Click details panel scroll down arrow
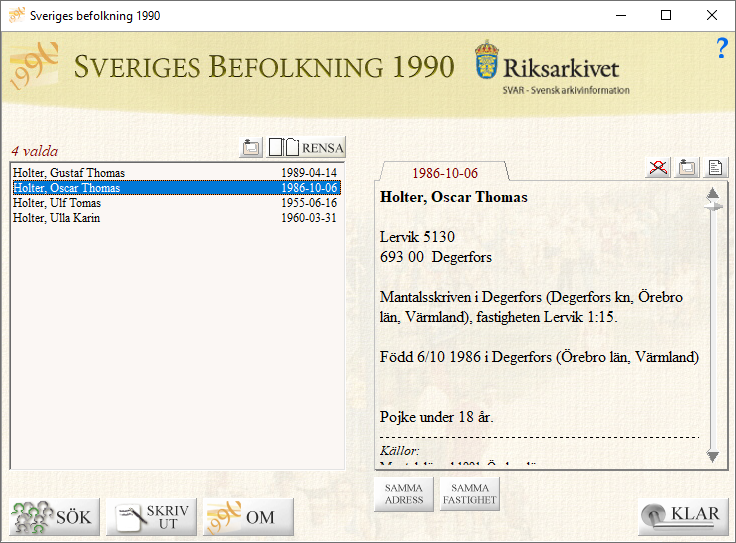736x543 pixels. (713, 456)
